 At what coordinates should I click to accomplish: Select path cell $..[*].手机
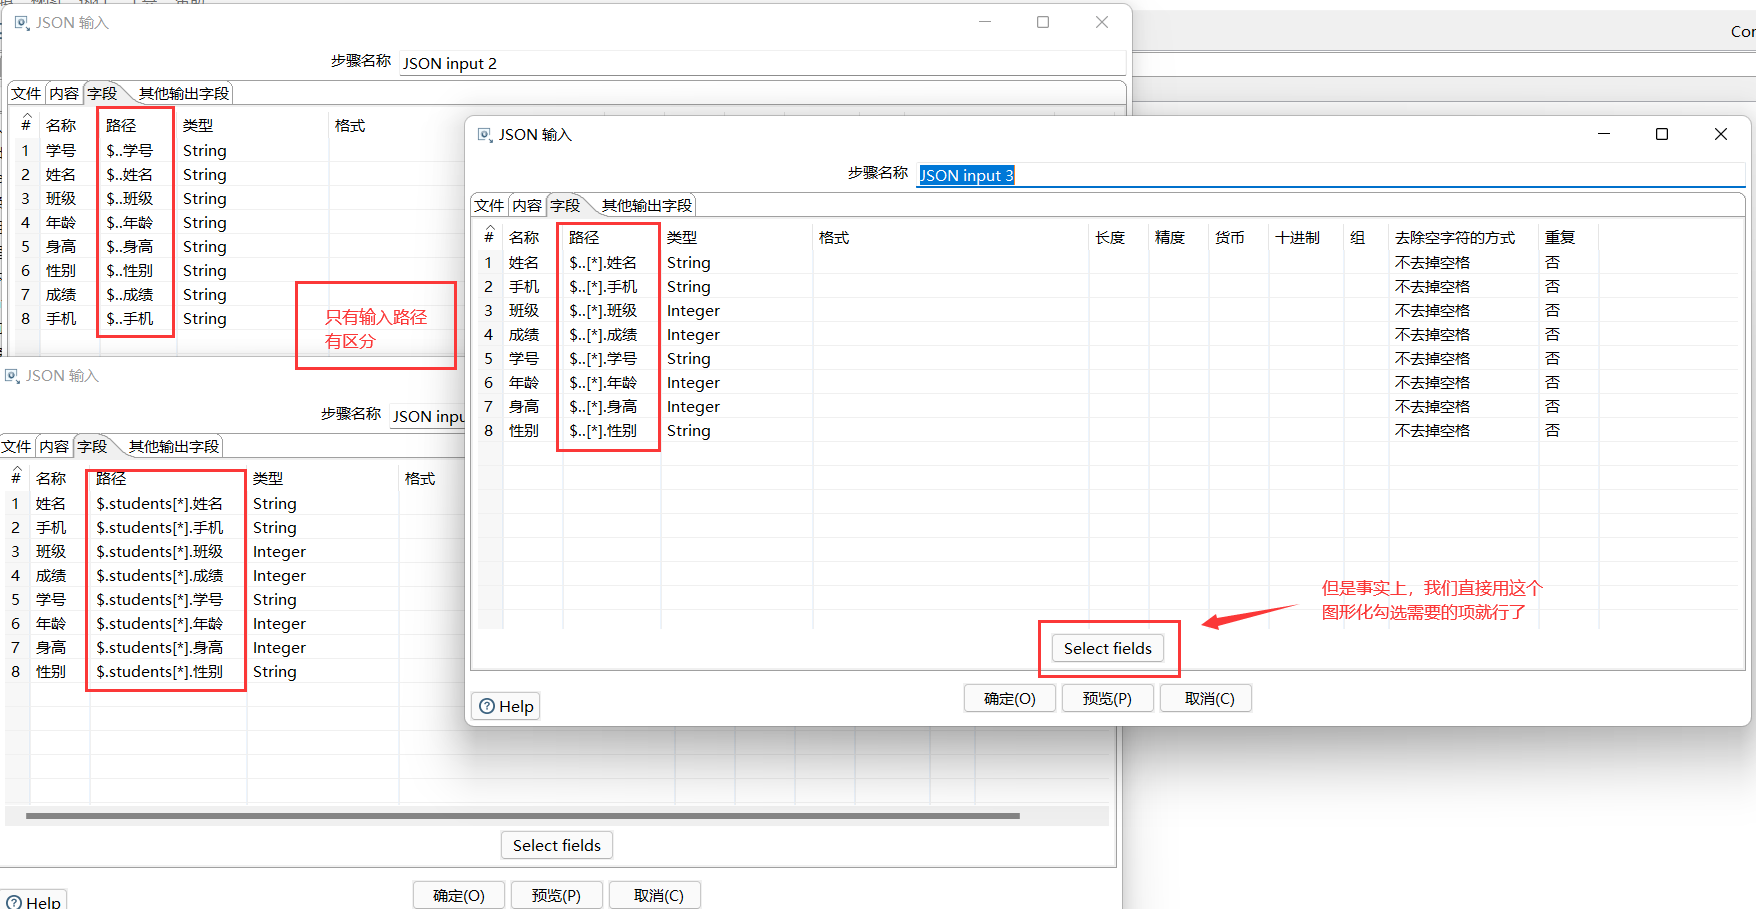coord(611,286)
